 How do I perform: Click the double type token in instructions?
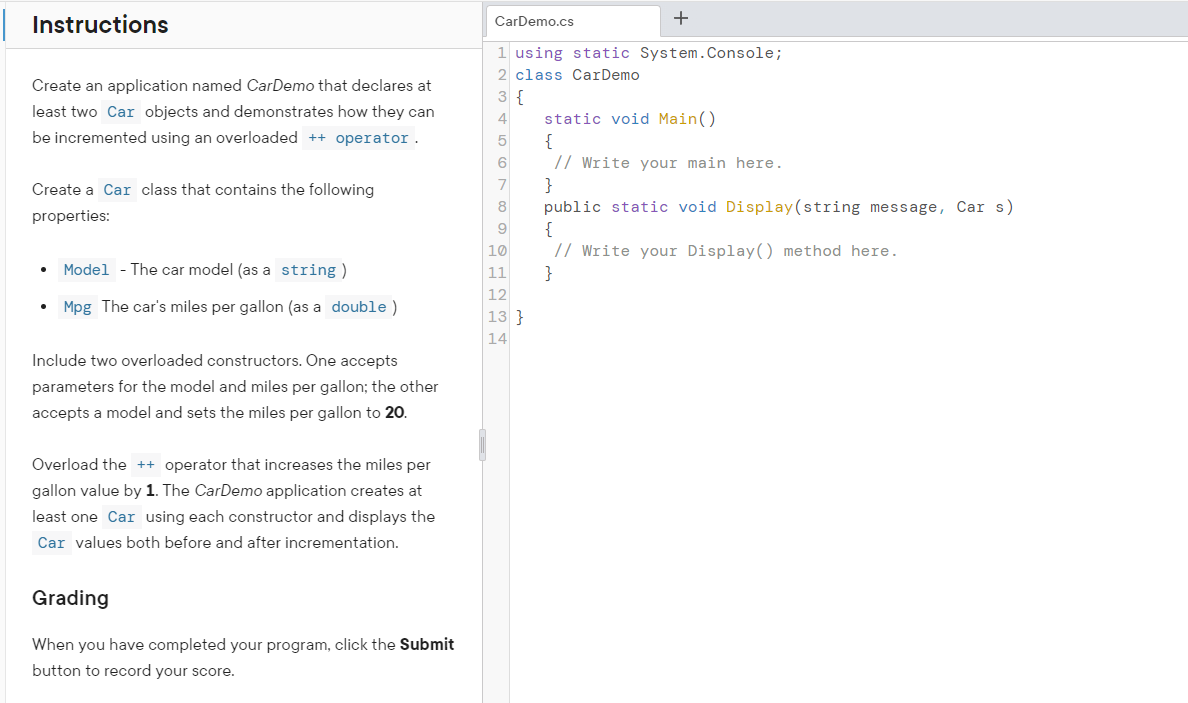pos(358,306)
